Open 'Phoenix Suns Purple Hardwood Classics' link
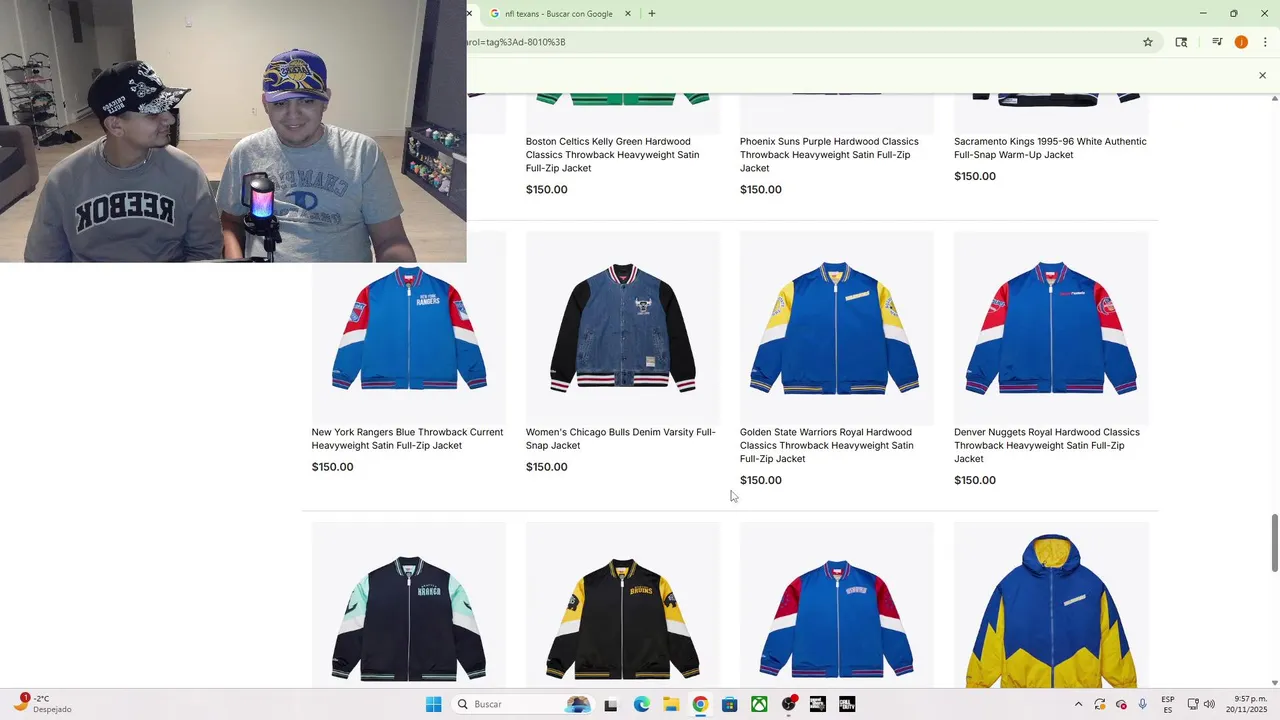Image resolution: width=1280 pixels, height=720 pixels. point(829,155)
